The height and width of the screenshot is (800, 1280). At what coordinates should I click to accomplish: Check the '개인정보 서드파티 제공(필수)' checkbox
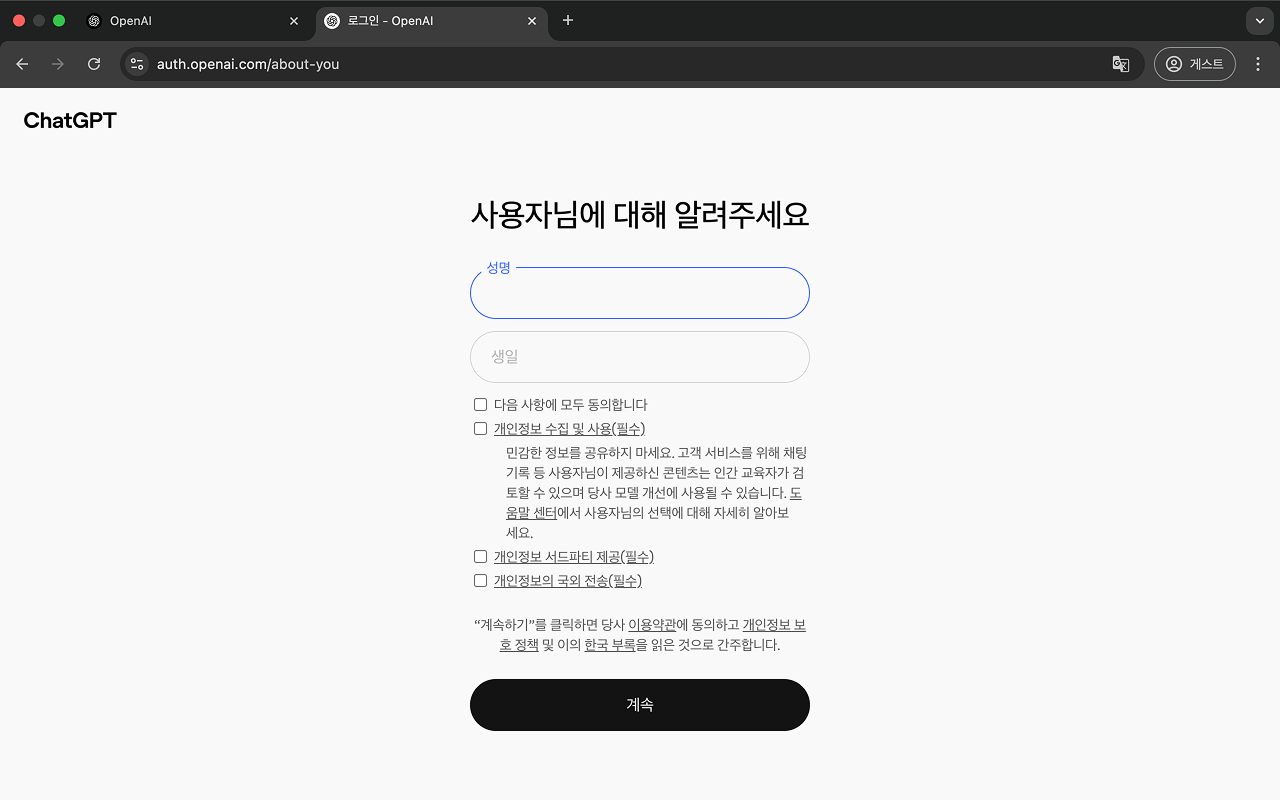click(480, 556)
